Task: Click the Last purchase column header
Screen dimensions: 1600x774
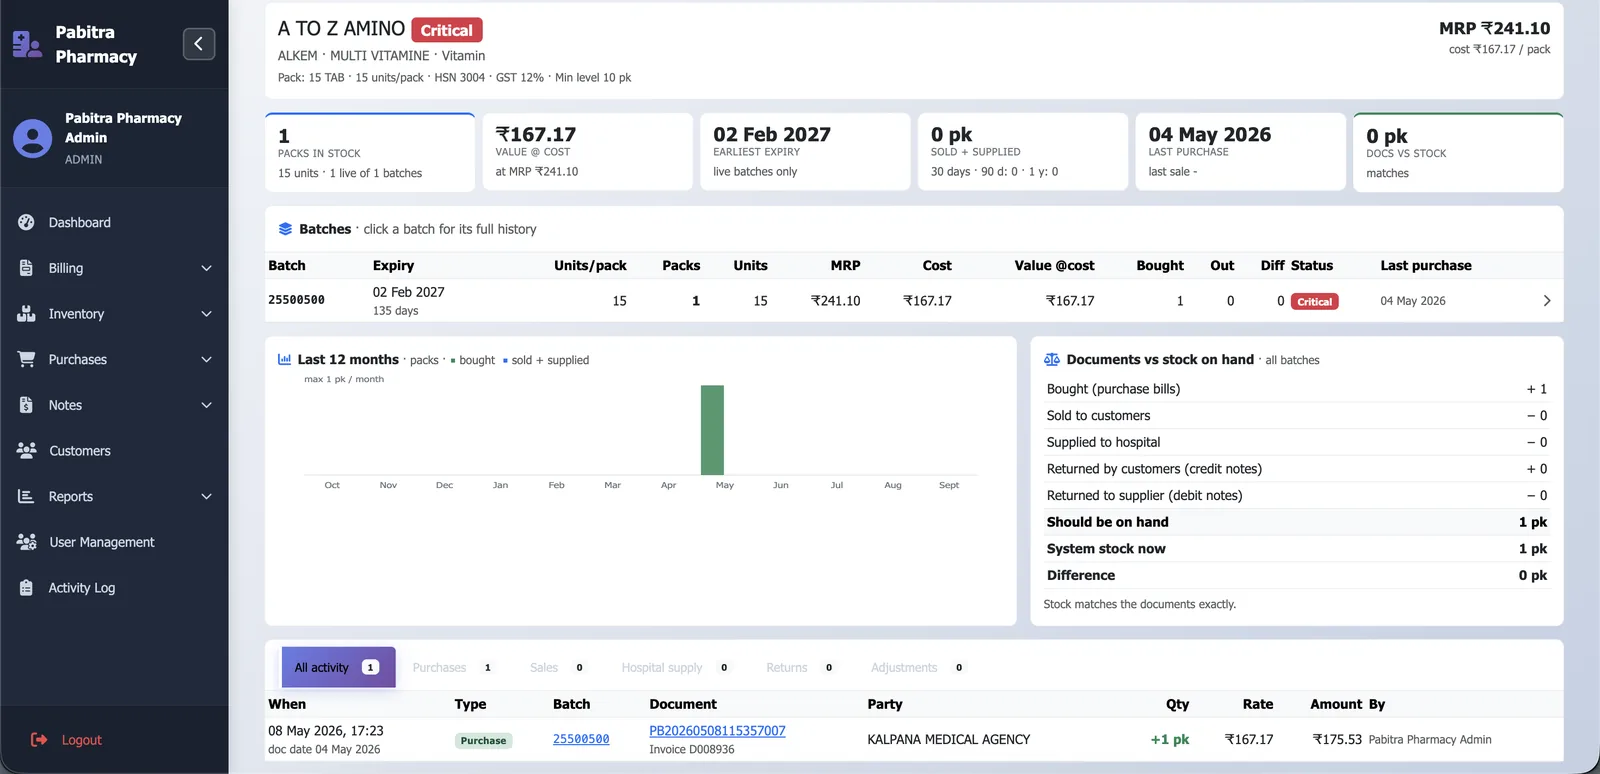Action: point(1426,265)
